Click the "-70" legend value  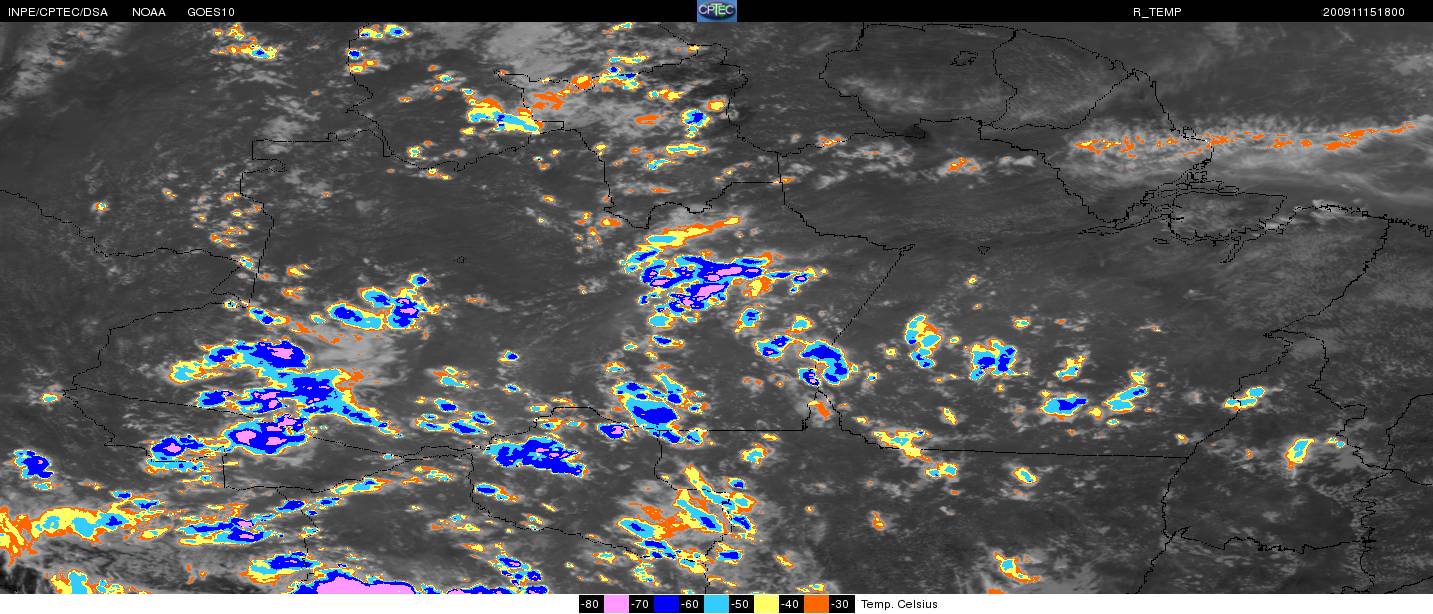click(x=640, y=604)
